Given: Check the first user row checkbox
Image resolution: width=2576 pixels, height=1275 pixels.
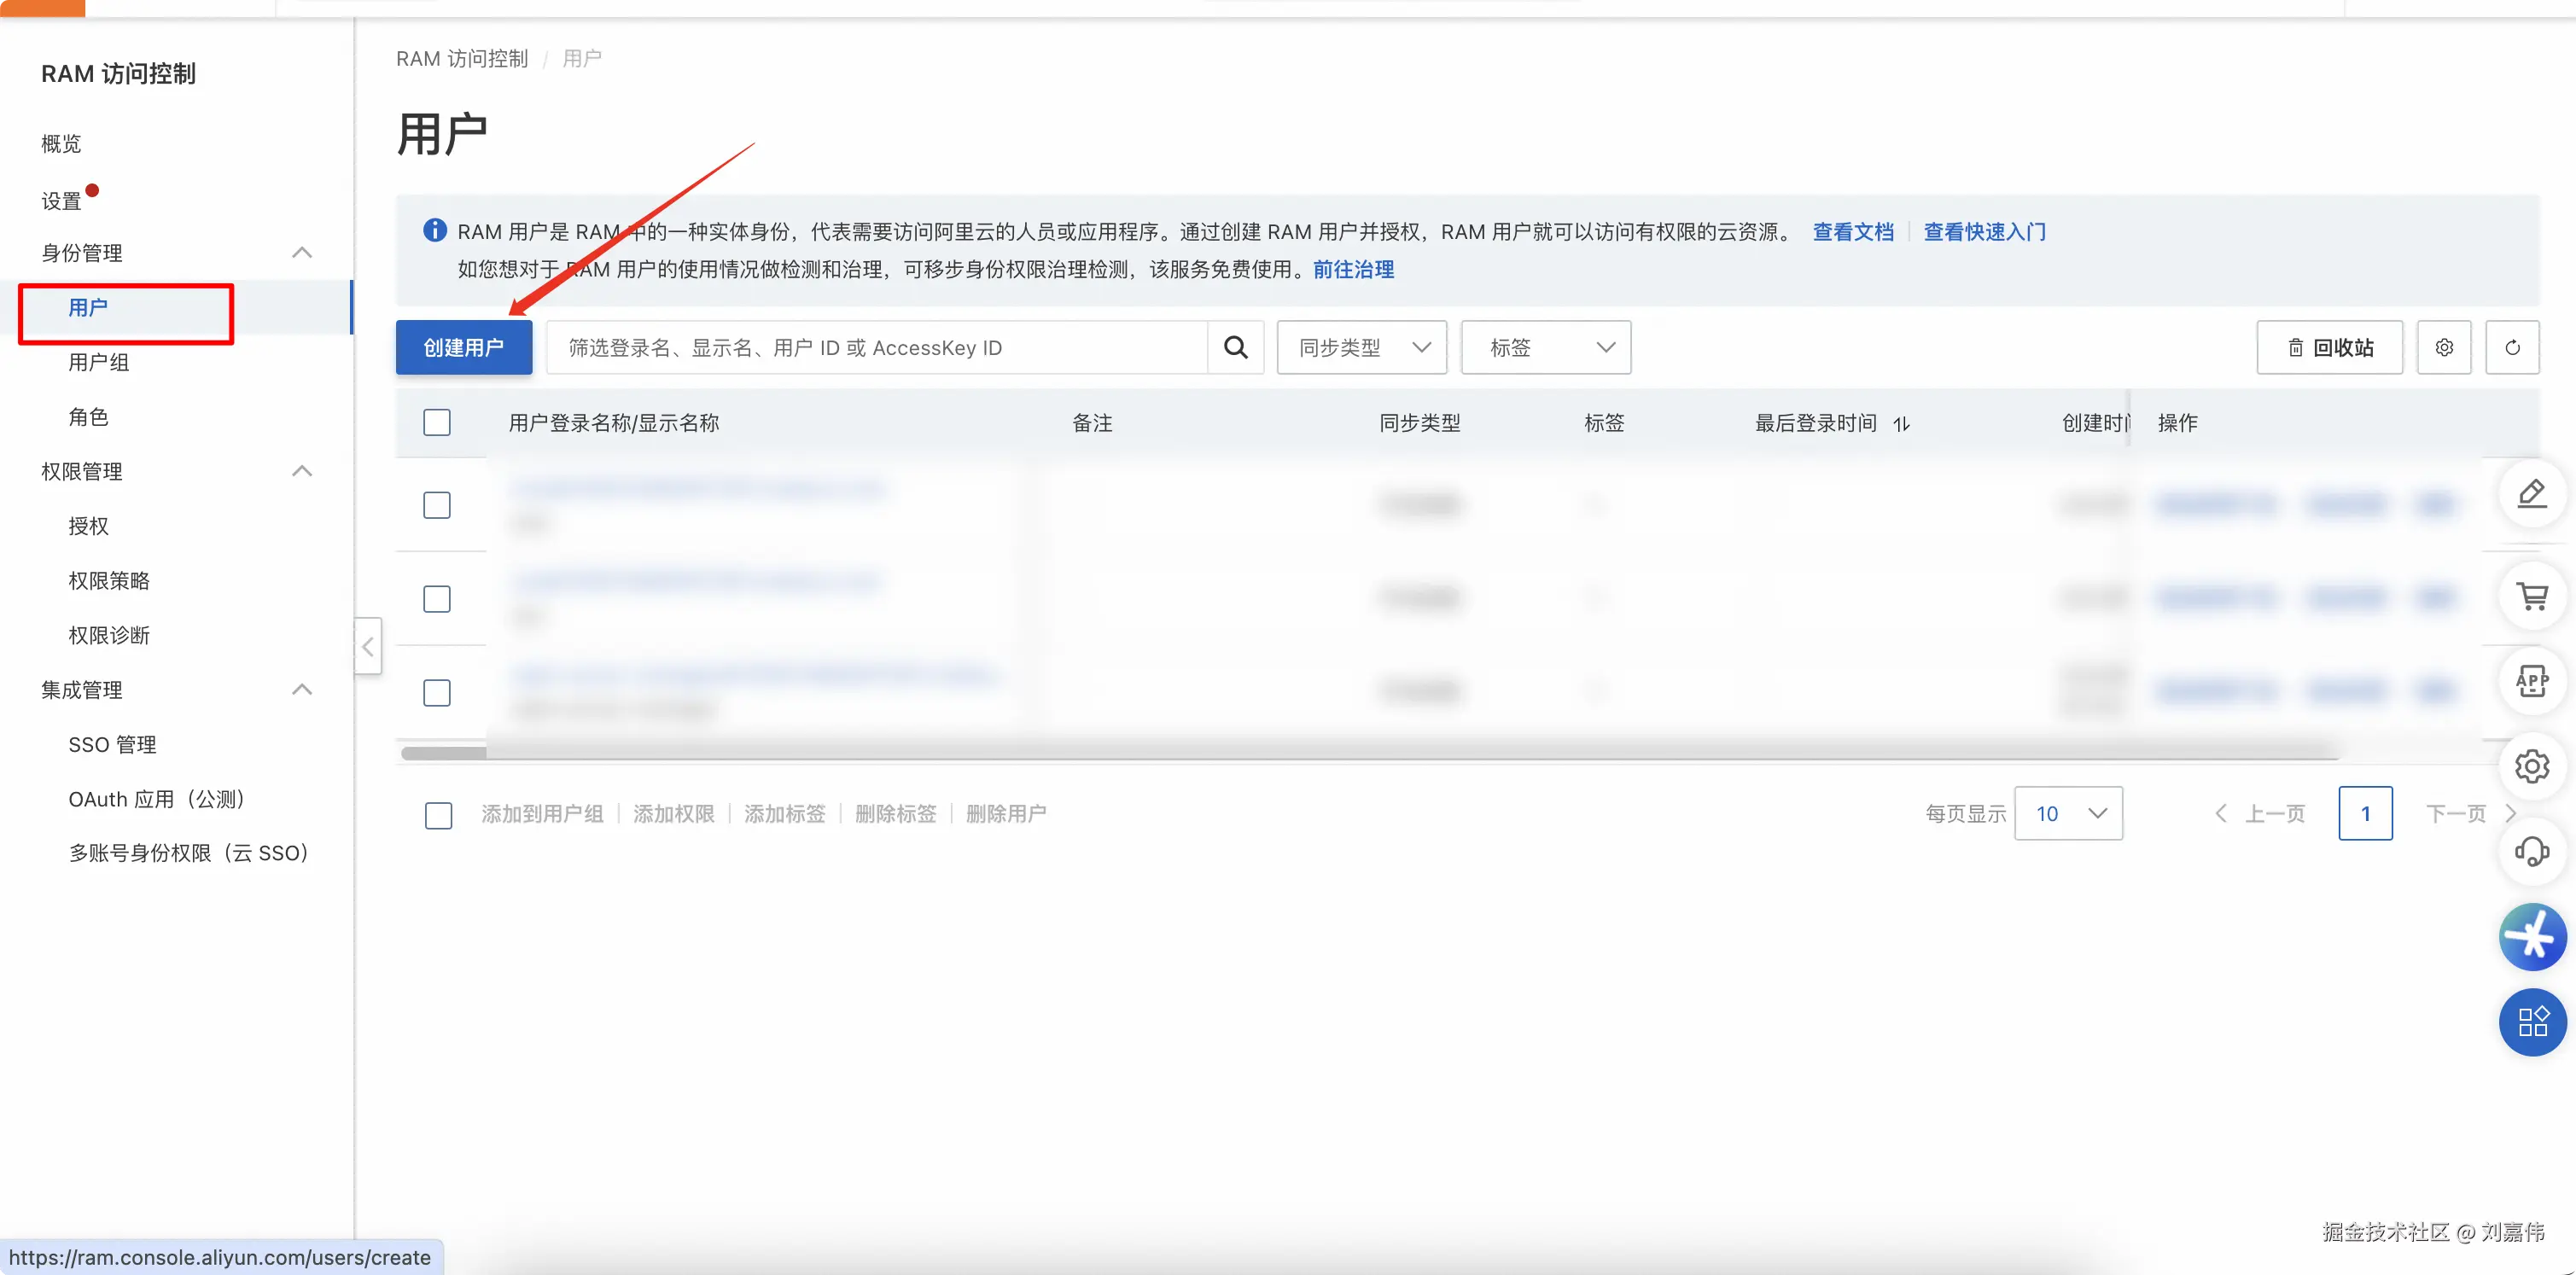Looking at the screenshot, I should tap(437, 505).
